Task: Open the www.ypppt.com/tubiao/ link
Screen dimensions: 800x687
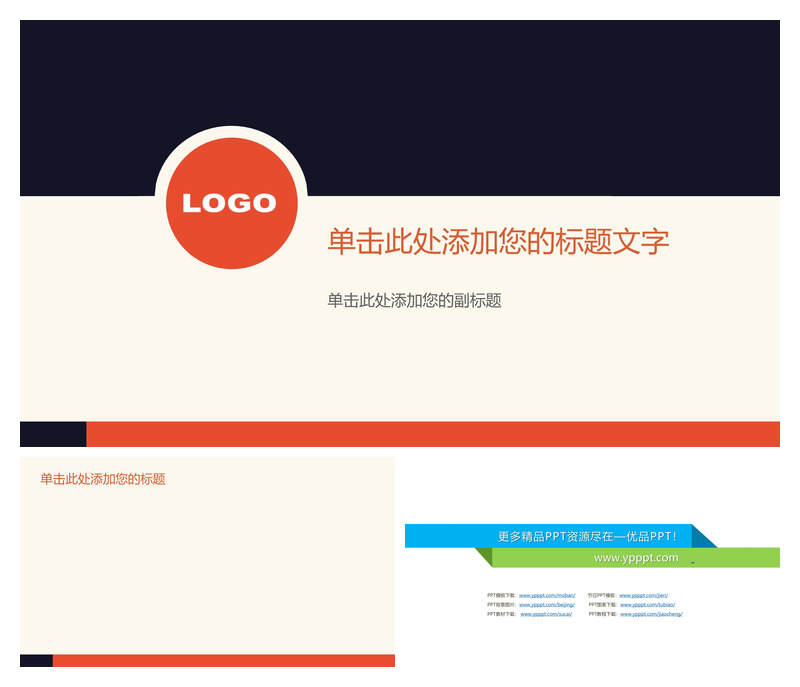Action: click(x=647, y=604)
